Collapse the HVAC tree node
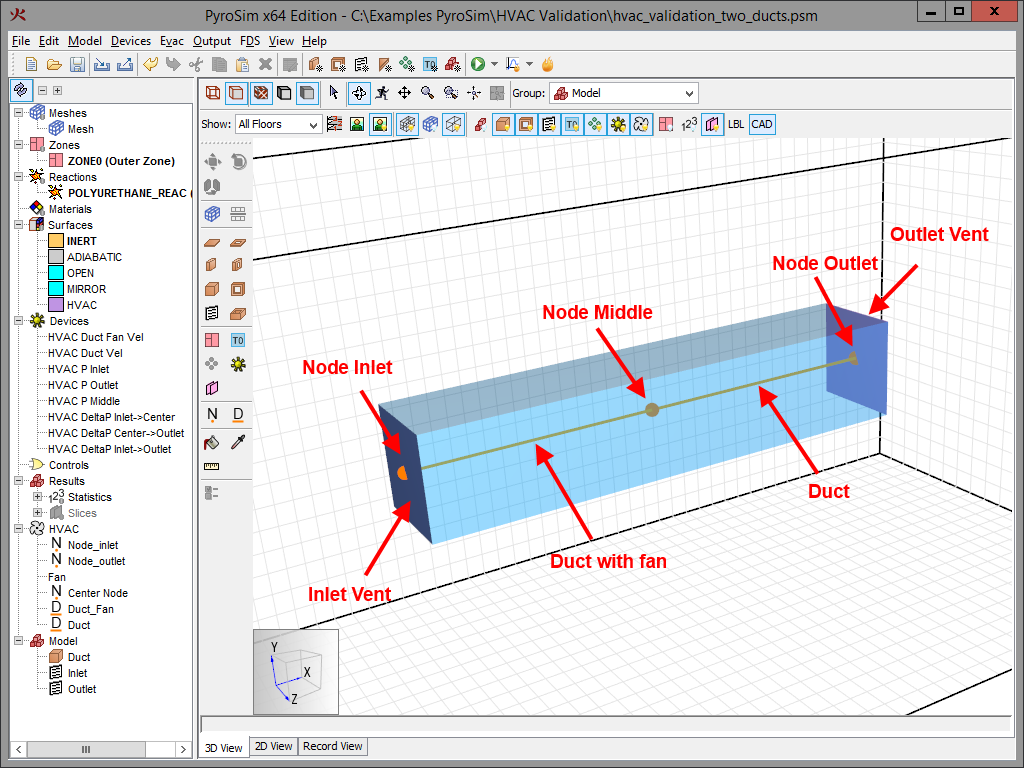The height and width of the screenshot is (768, 1024). click(19, 528)
